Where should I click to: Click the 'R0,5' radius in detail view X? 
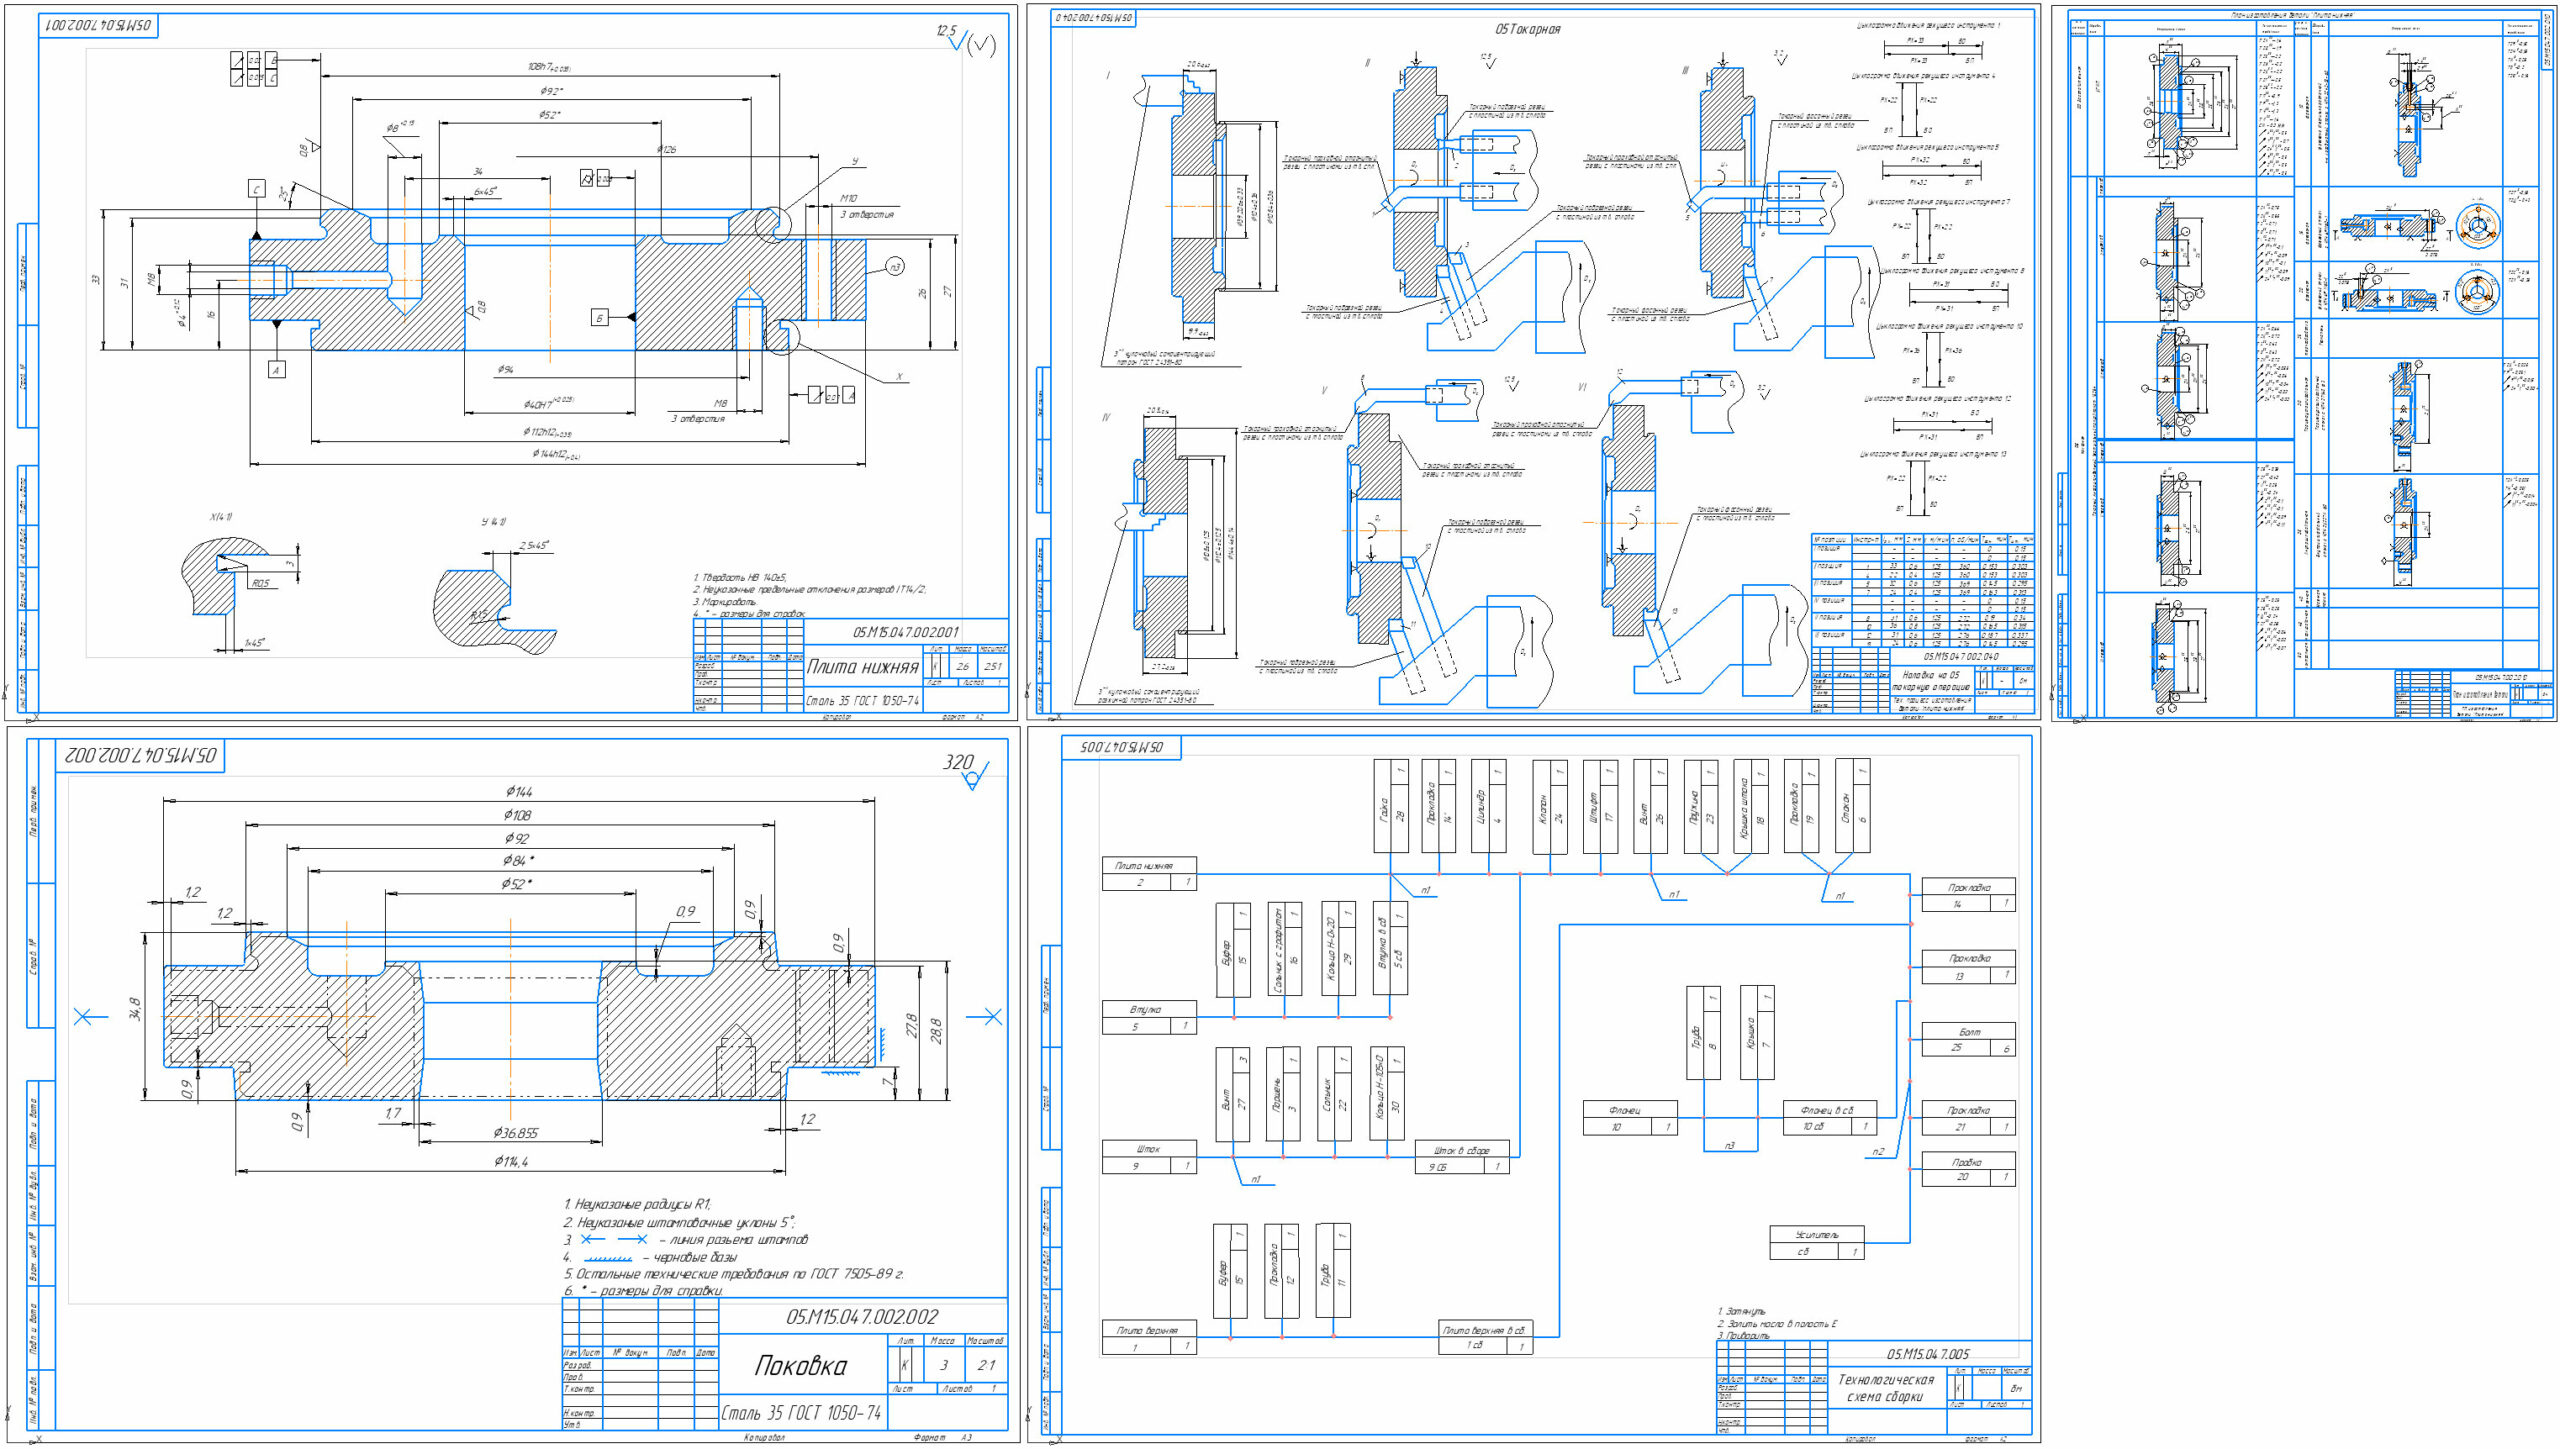coord(260,583)
